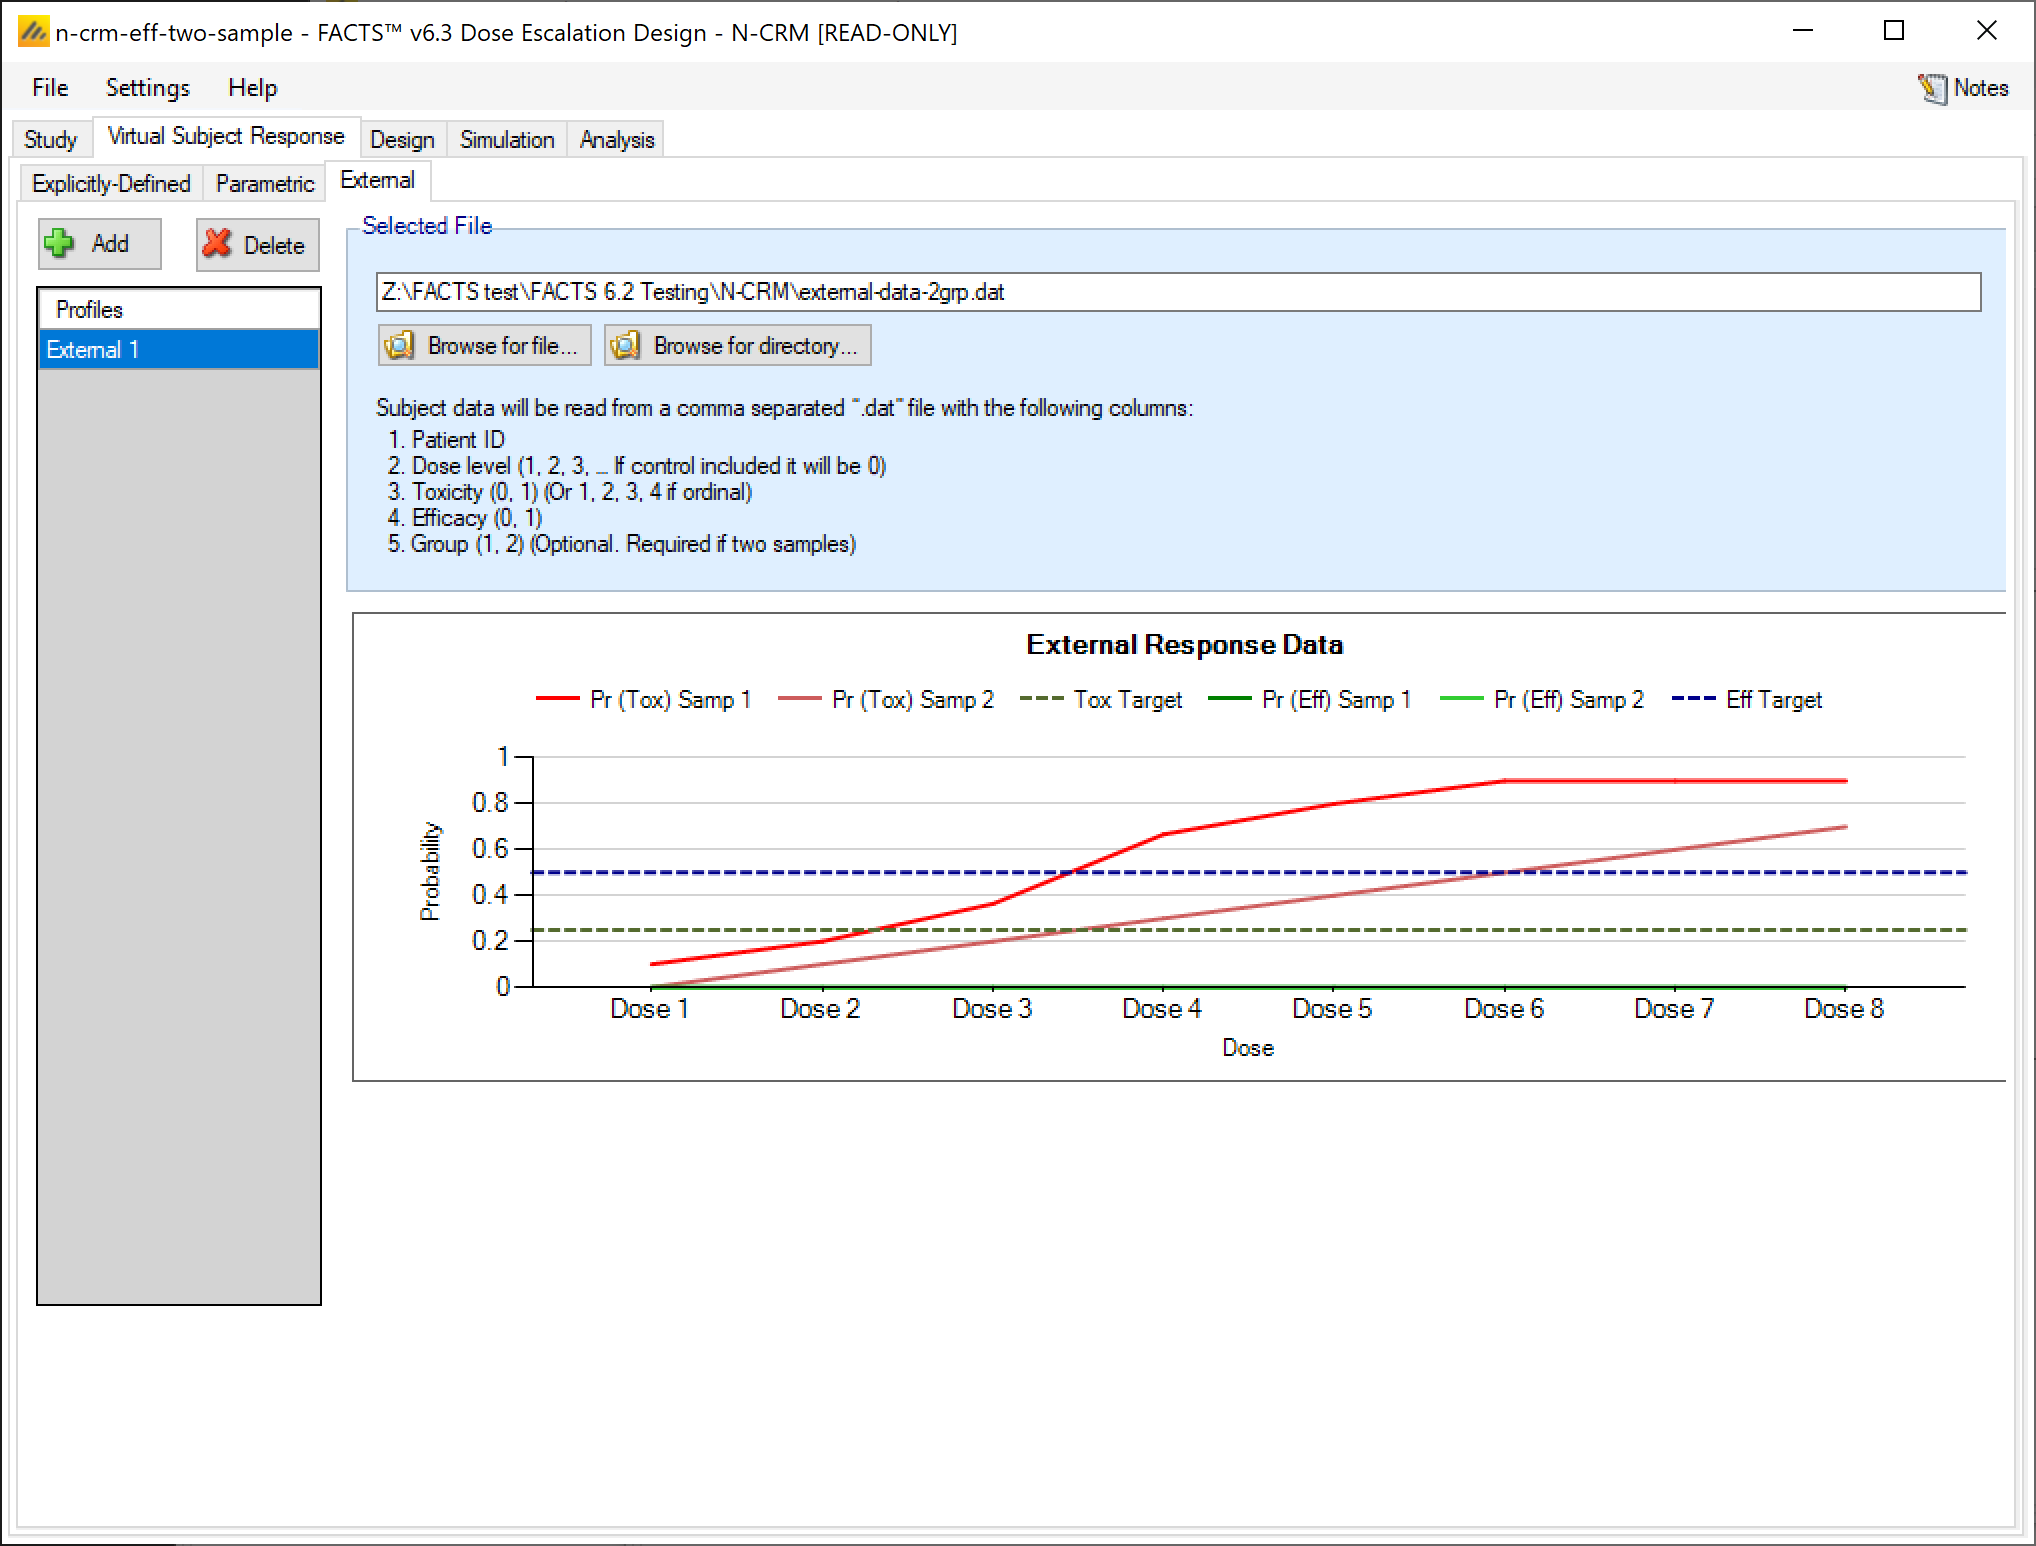Open the Notes notepad icon
The height and width of the screenshot is (1546, 2036).
(x=1931, y=88)
